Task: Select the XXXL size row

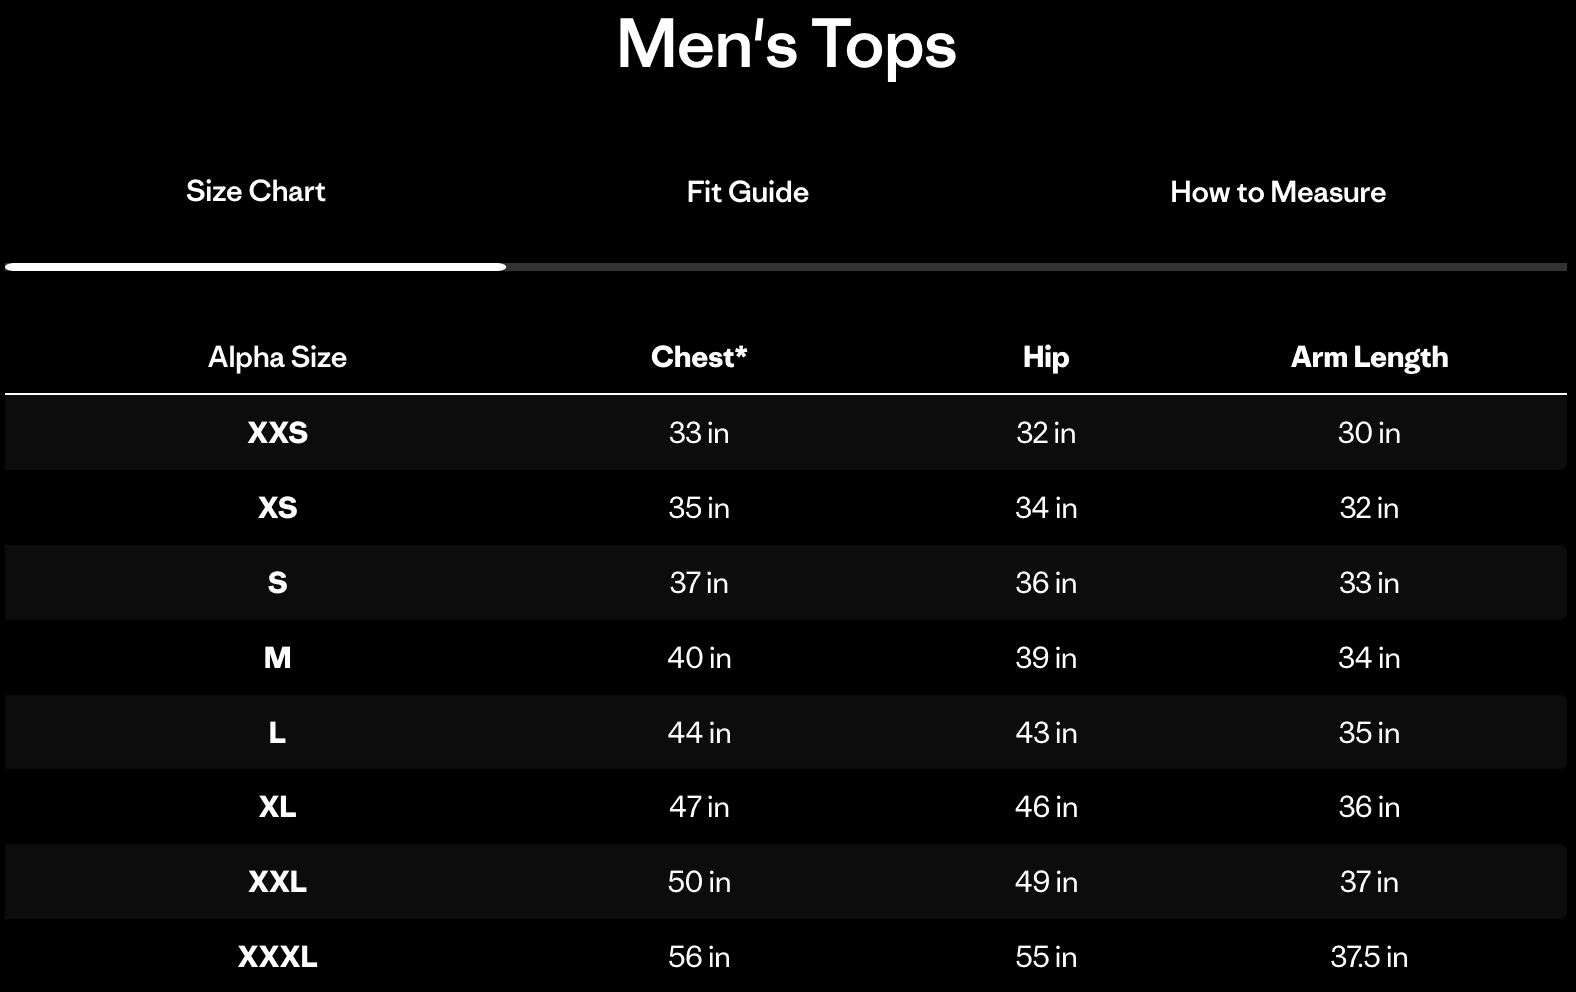Action: point(278,957)
